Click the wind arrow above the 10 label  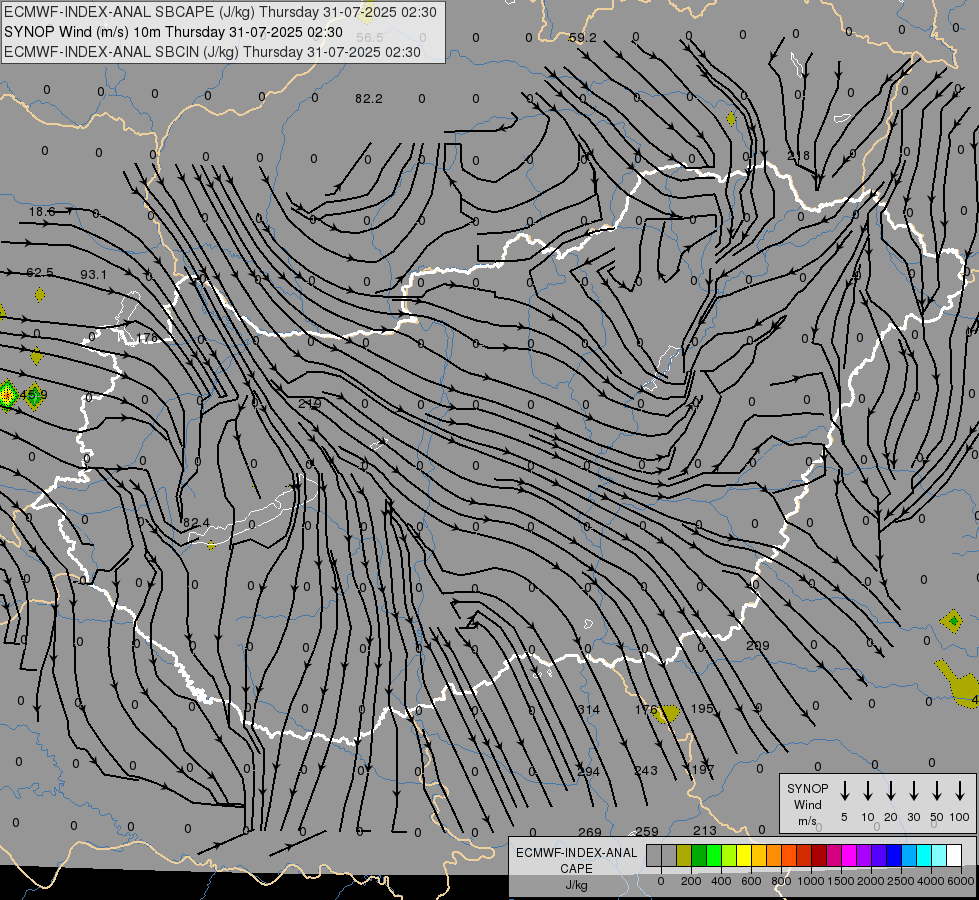(868, 791)
